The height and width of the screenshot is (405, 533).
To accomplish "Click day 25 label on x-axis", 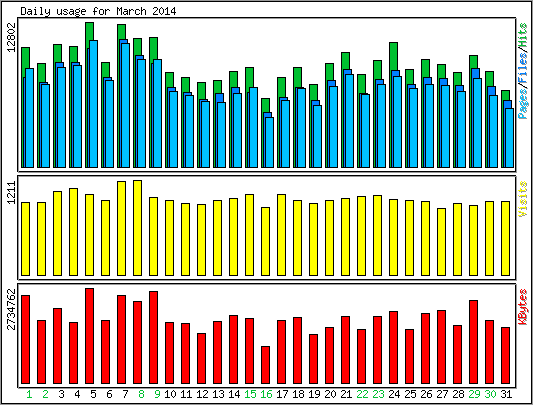I will click(x=410, y=394).
